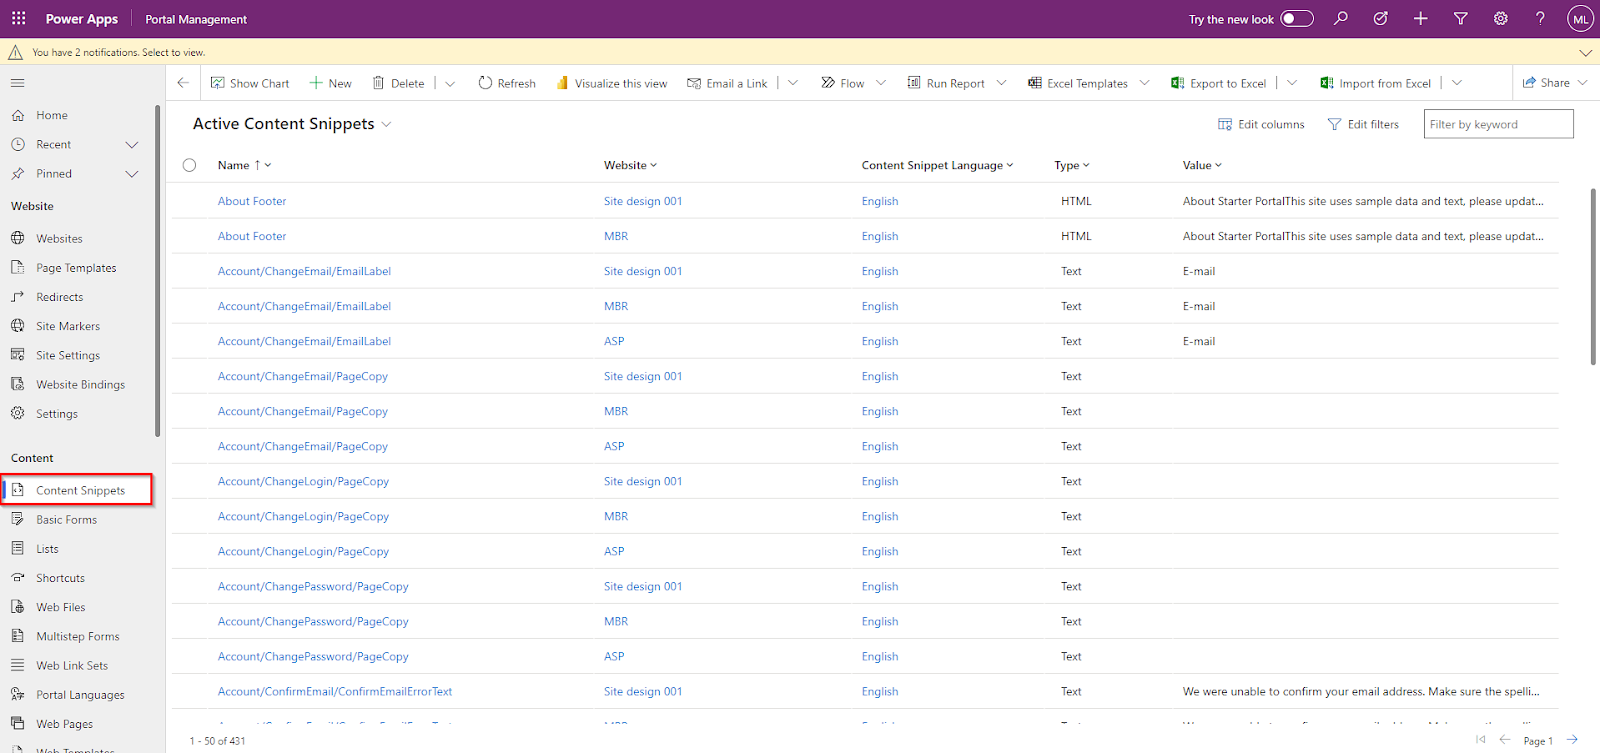1600x753 pixels.
Task: Click the Filter by keyword field
Action: (1498, 124)
